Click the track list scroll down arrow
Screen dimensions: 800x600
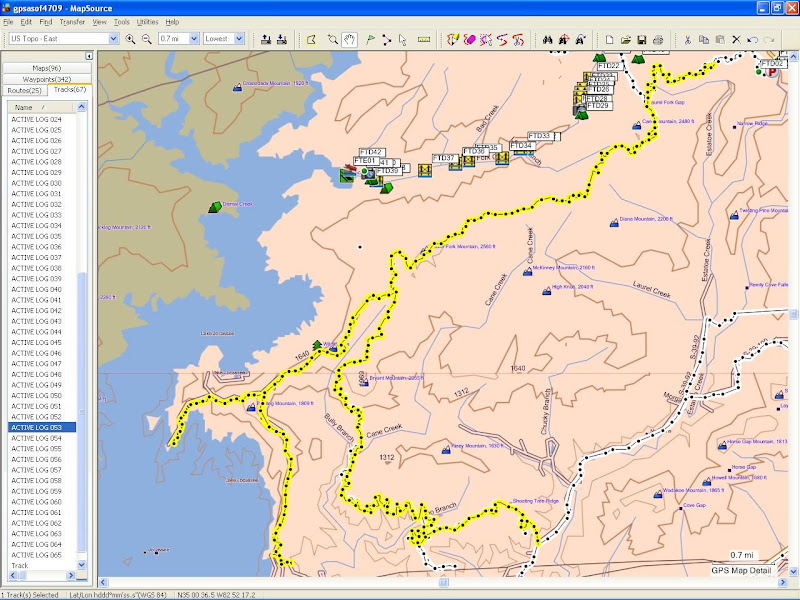(82, 565)
